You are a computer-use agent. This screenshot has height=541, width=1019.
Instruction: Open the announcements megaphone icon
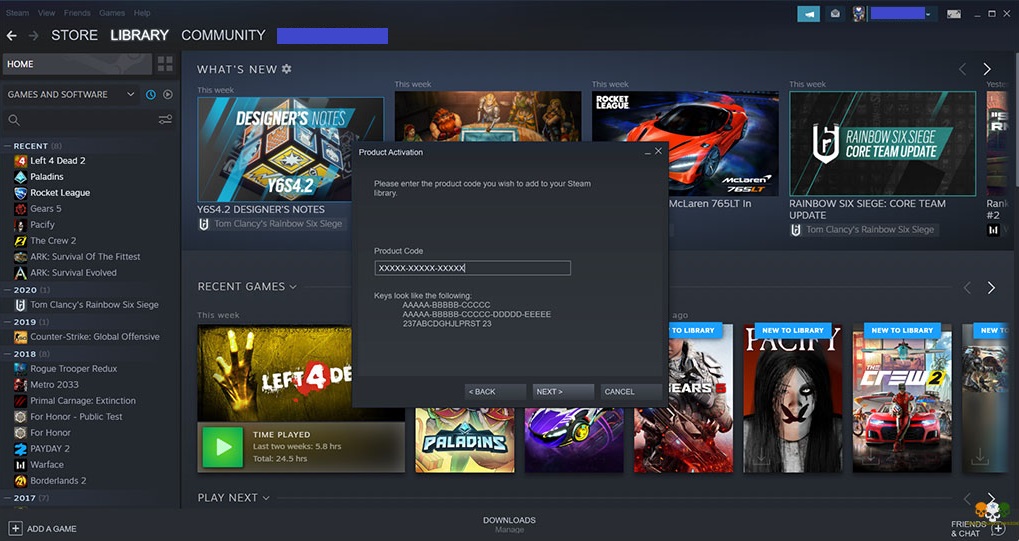pyautogui.click(x=808, y=14)
